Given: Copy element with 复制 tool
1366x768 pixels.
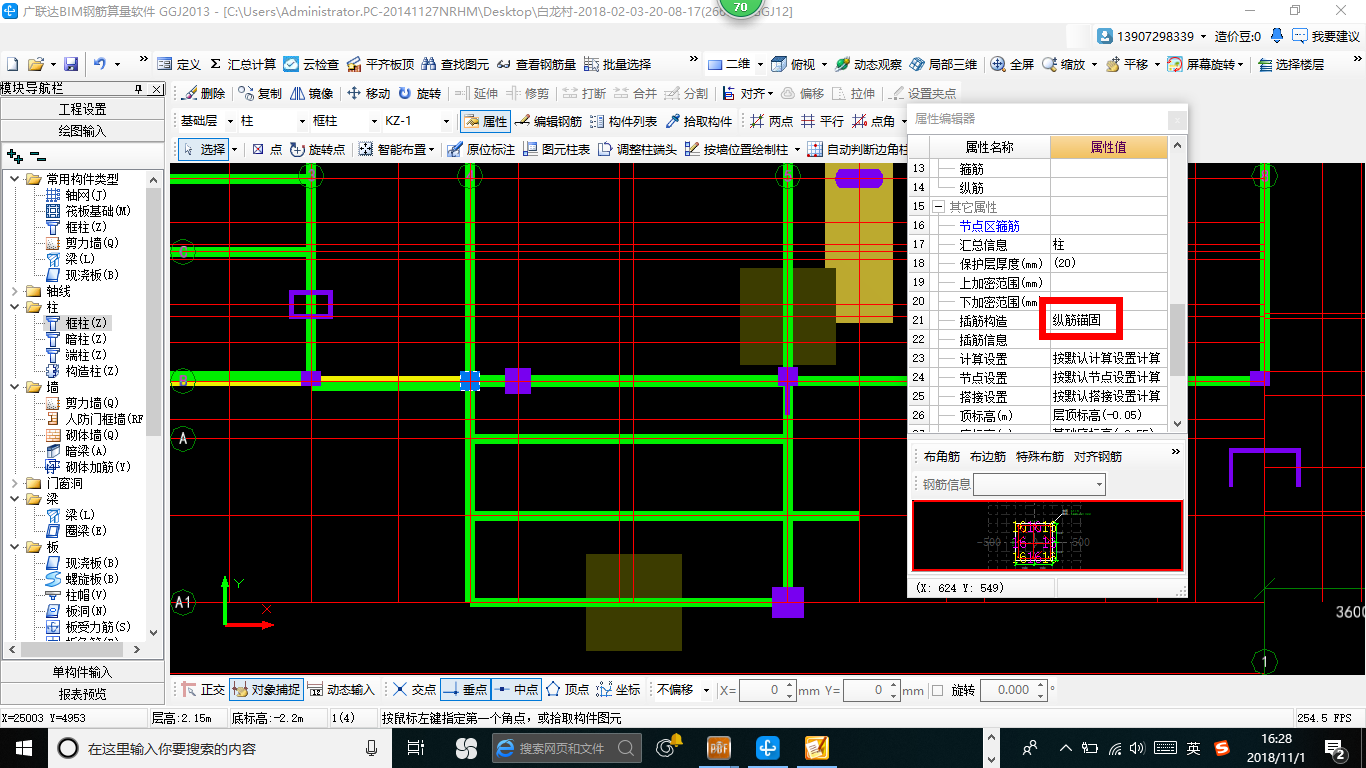Looking at the screenshot, I should pyautogui.click(x=260, y=93).
